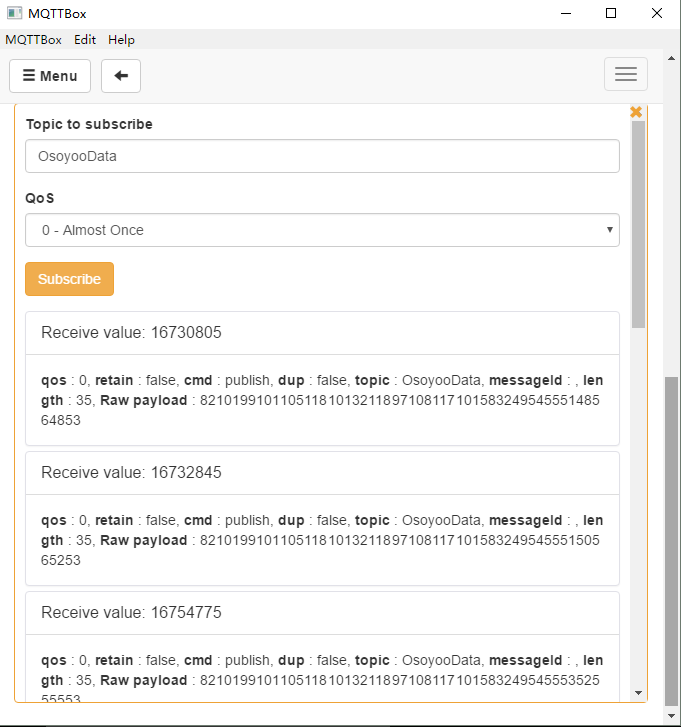Maximize the MQTTBox window
Image resolution: width=681 pixels, height=727 pixels.
(x=611, y=13)
